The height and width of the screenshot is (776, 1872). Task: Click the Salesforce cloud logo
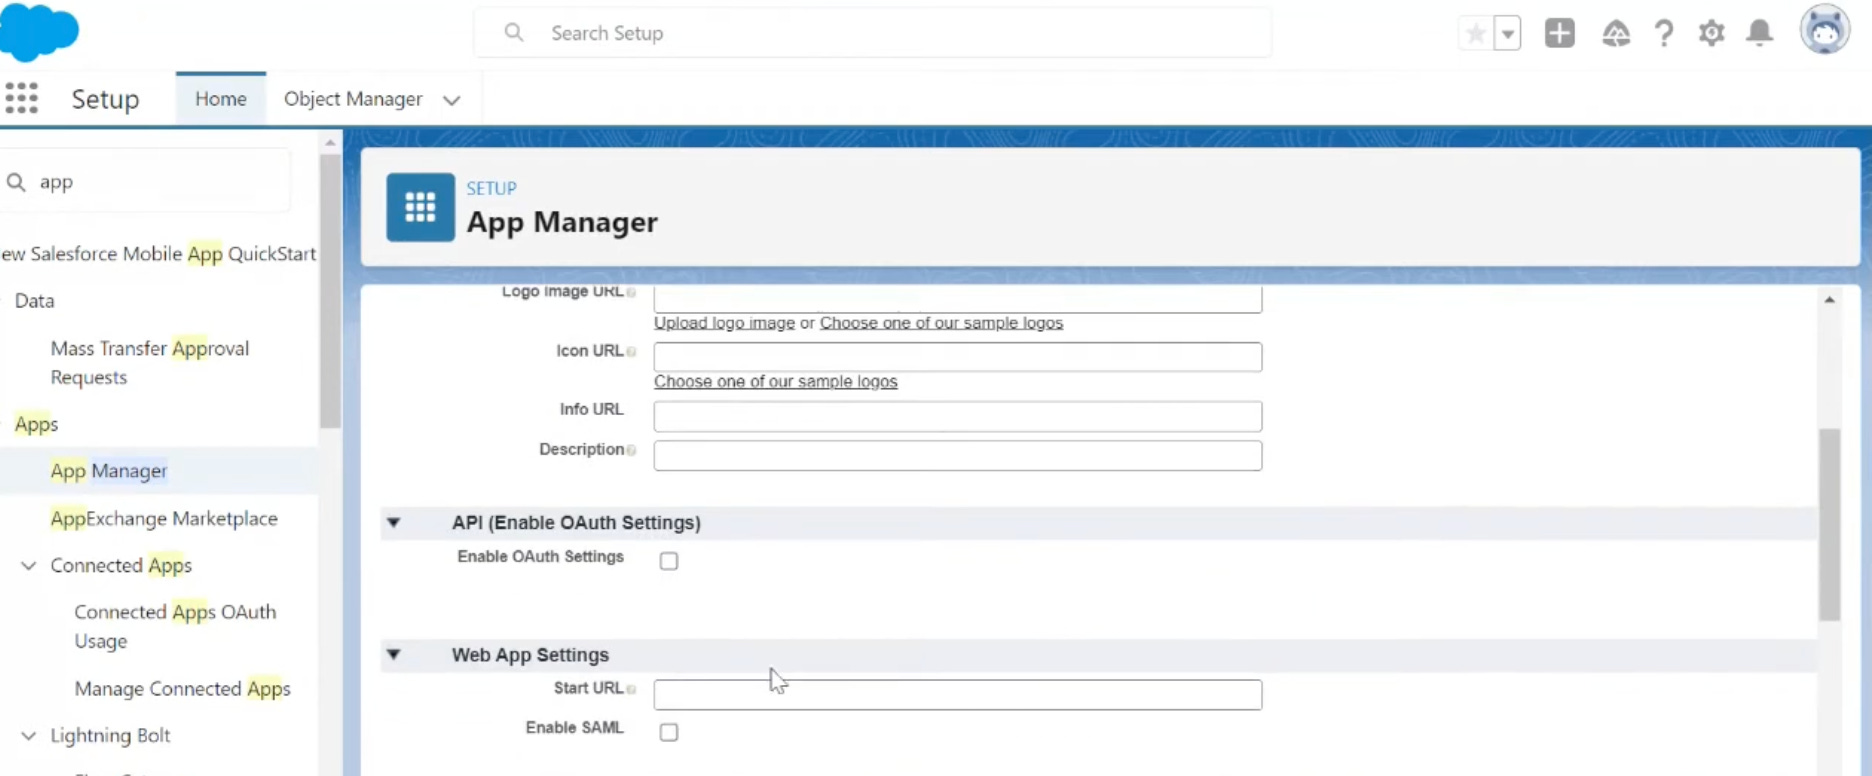click(x=40, y=31)
